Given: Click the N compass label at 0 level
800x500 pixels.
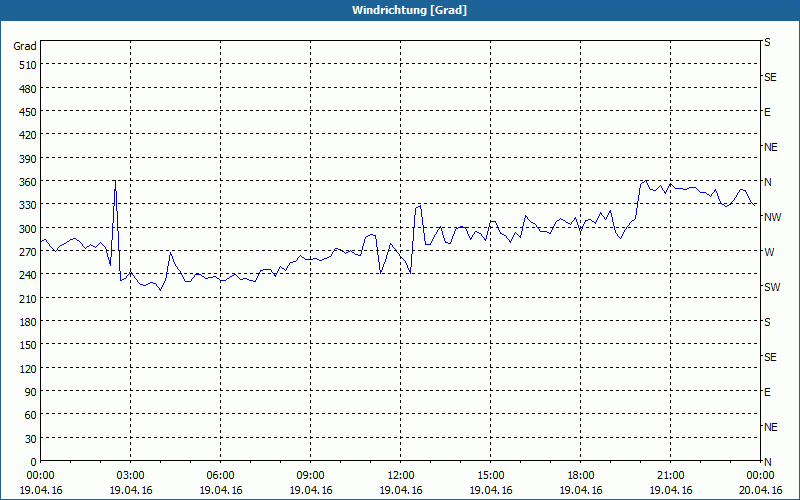Looking at the screenshot, I should [x=767, y=462].
